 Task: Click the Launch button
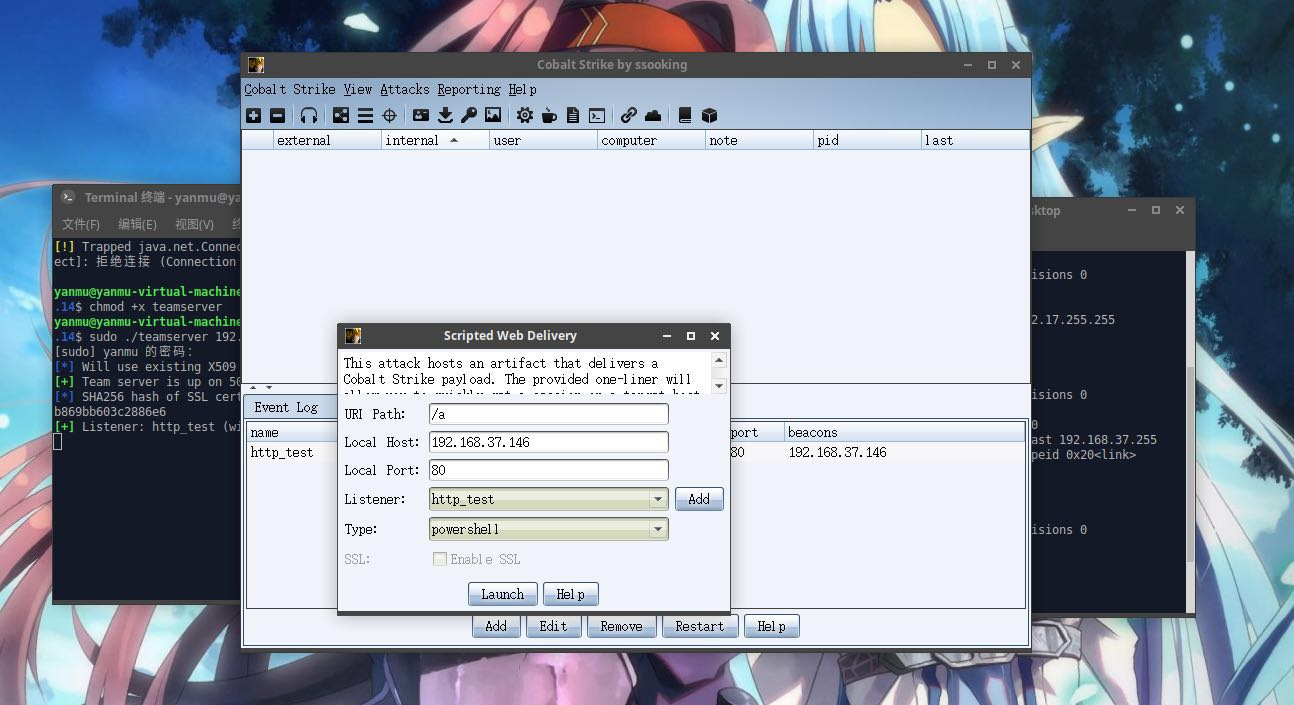point(502,594)
